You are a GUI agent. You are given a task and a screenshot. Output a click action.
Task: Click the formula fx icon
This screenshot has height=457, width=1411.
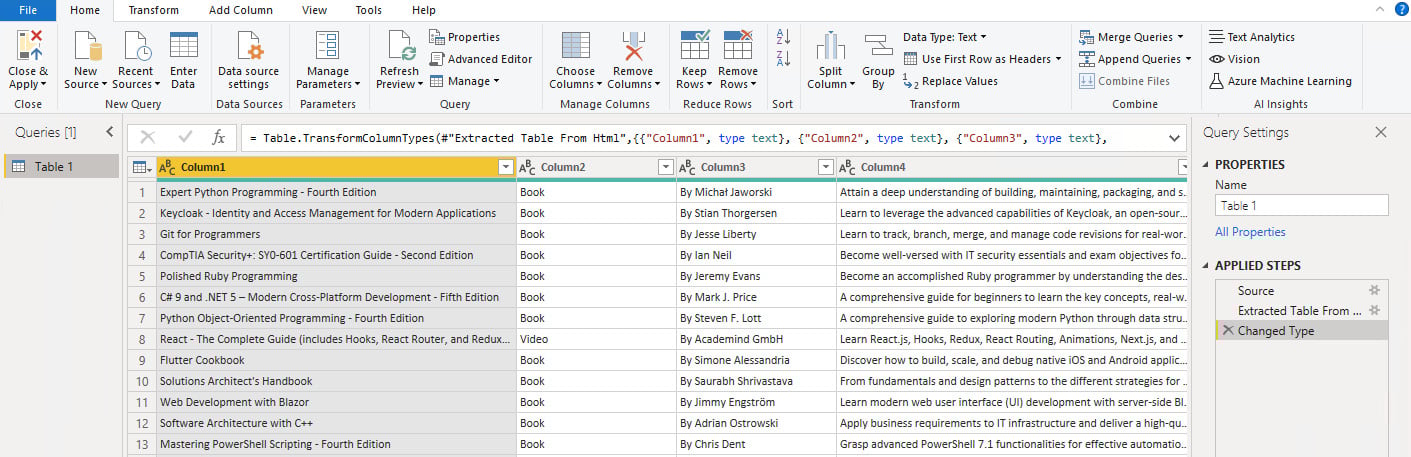[218, 137]
